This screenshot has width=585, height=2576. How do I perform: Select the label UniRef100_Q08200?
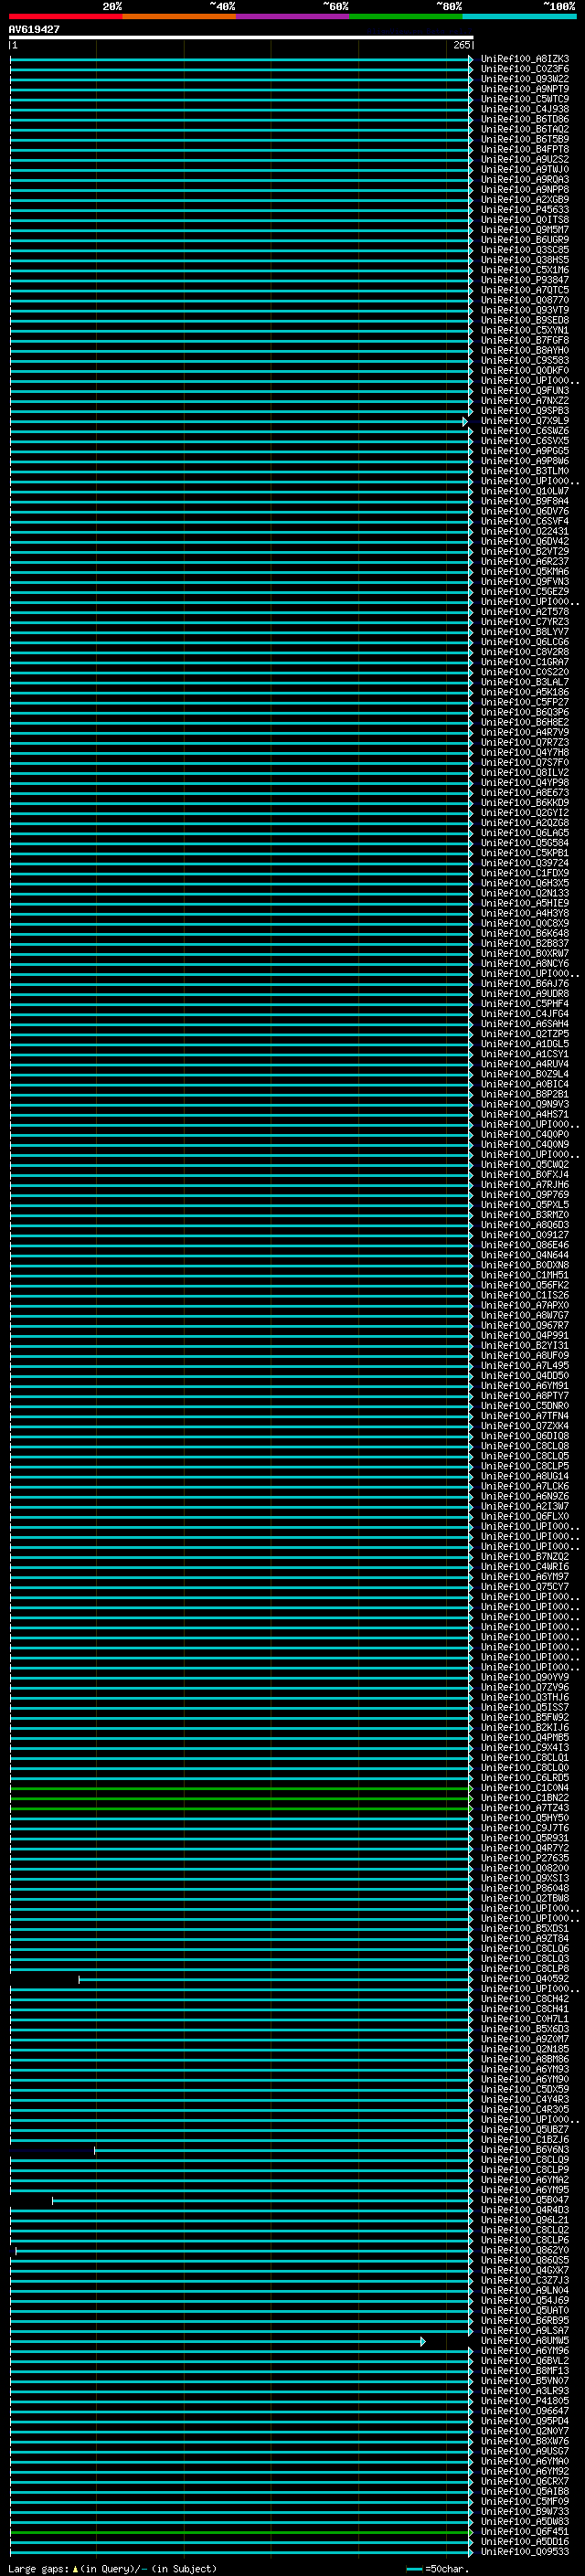pyautogui.click(x=525, y=1868)
